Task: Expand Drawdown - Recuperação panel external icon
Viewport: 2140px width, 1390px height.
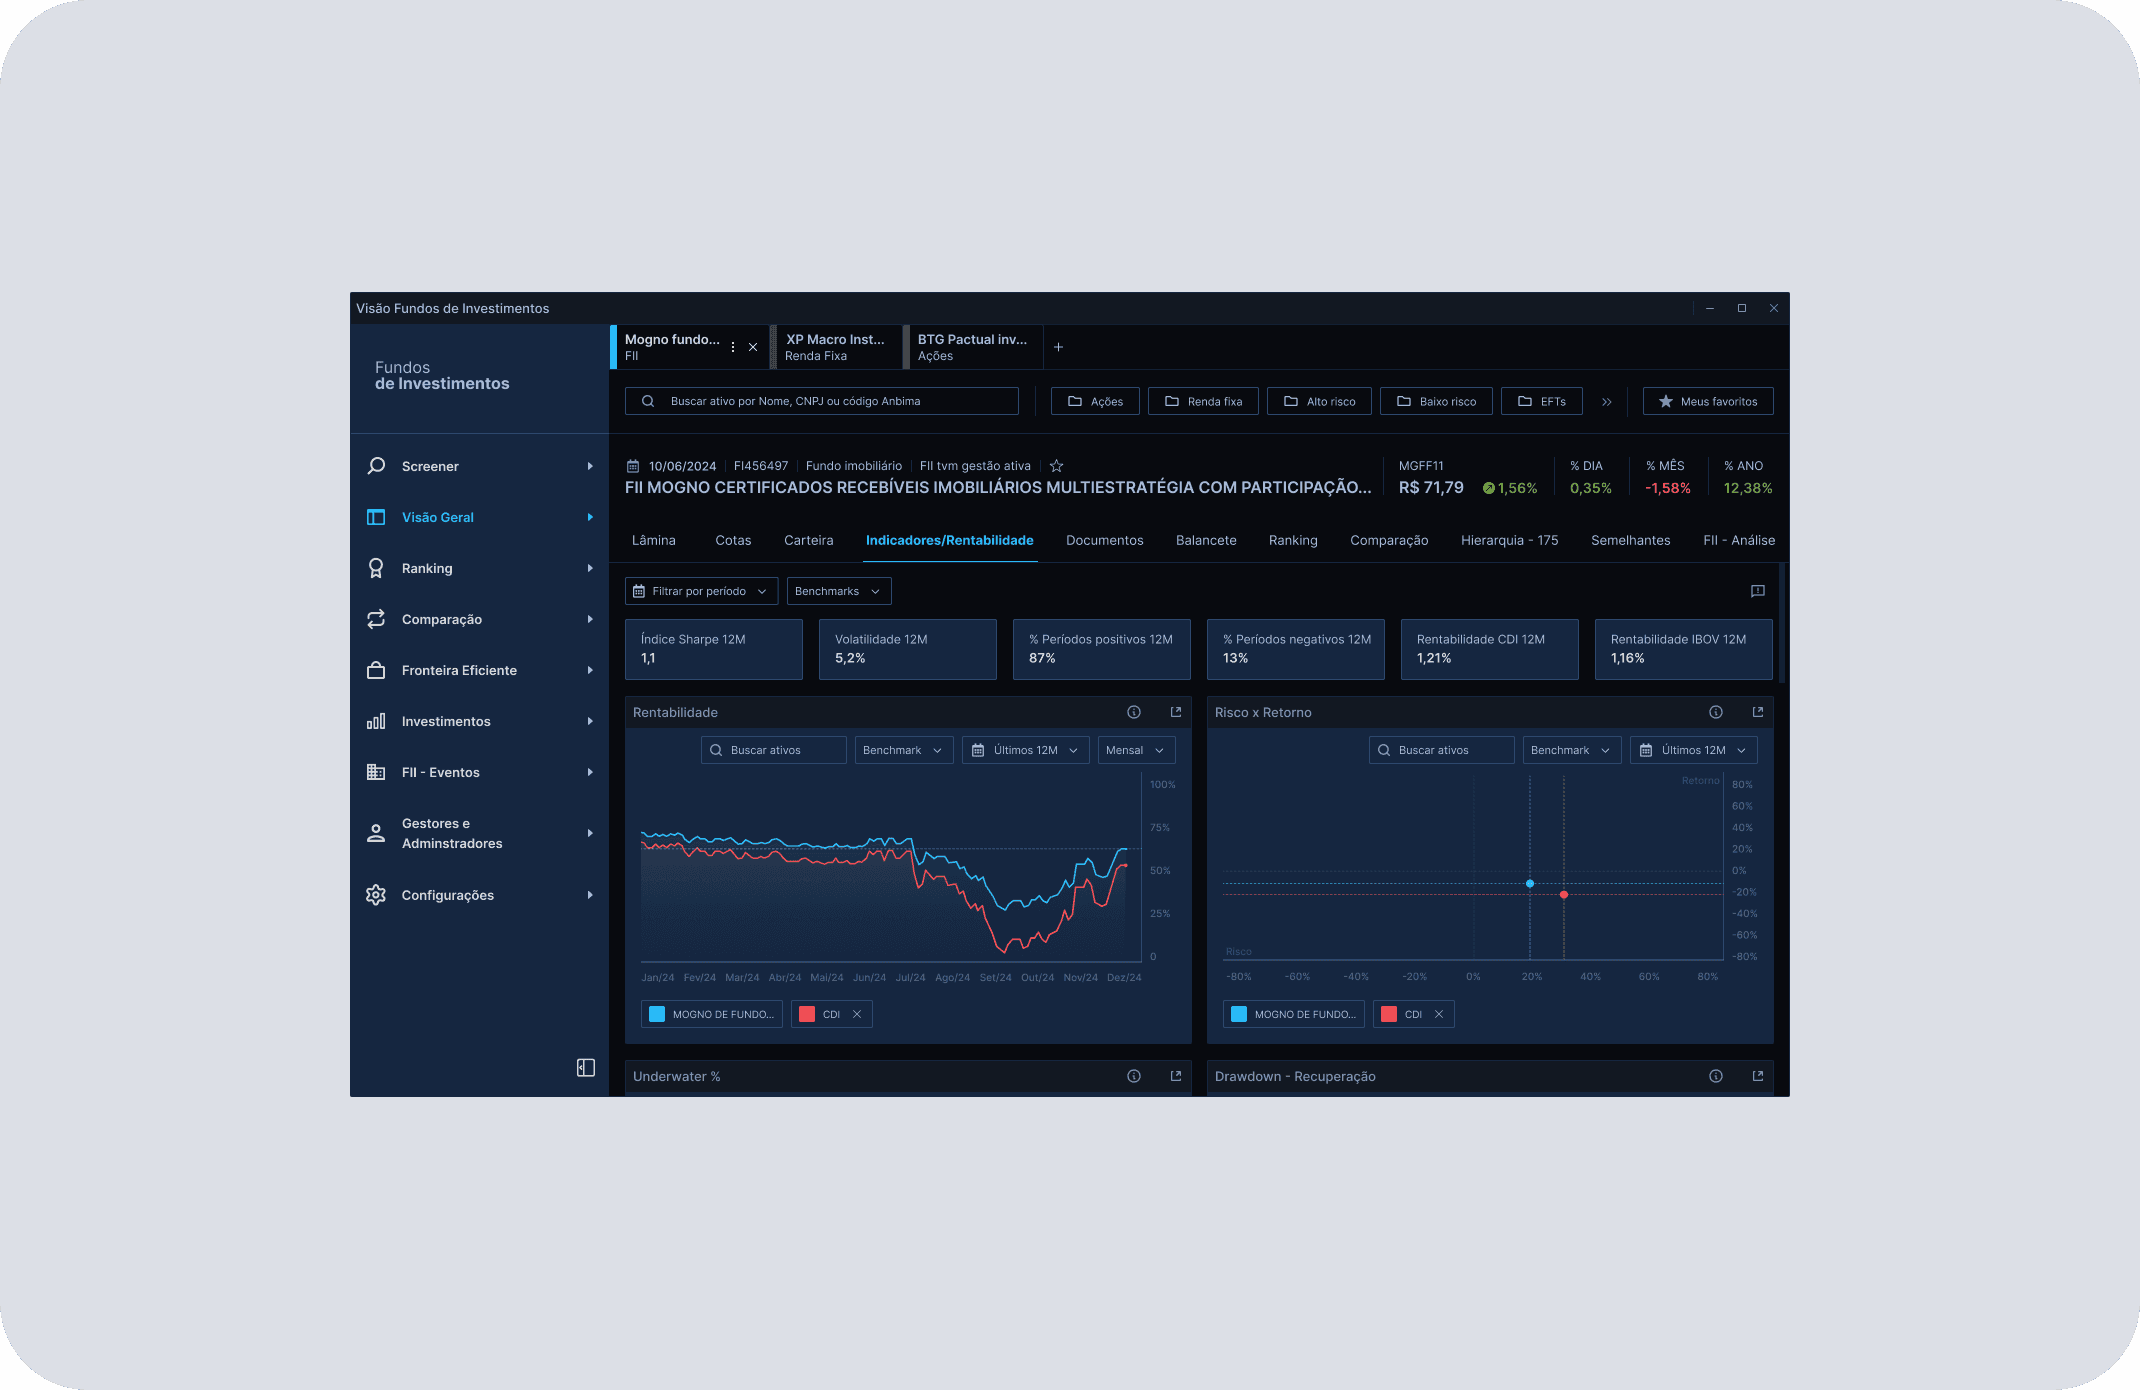Action: pos(1758,1076)
